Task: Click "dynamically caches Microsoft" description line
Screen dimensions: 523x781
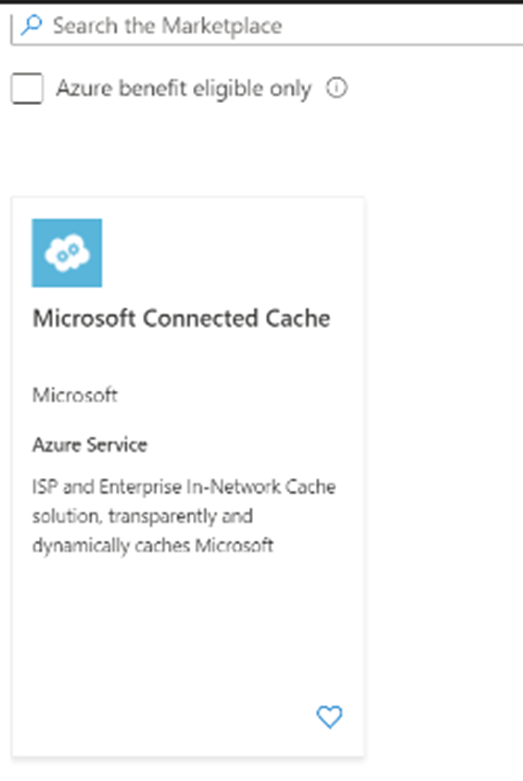Action: (x=153, y=545)
